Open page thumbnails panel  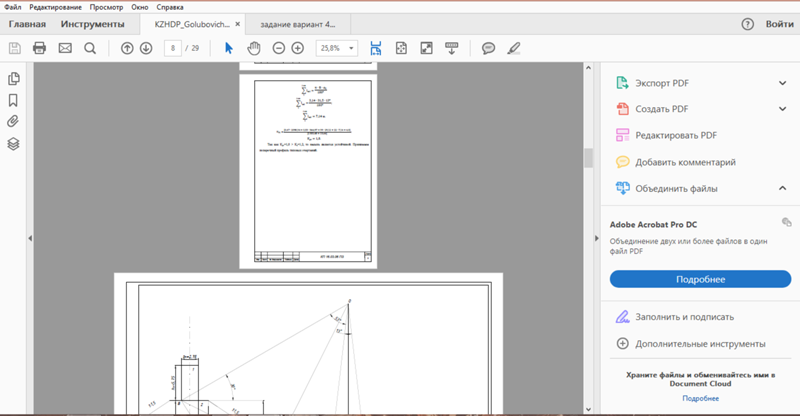pyautogui.click(x=14, y=79)
